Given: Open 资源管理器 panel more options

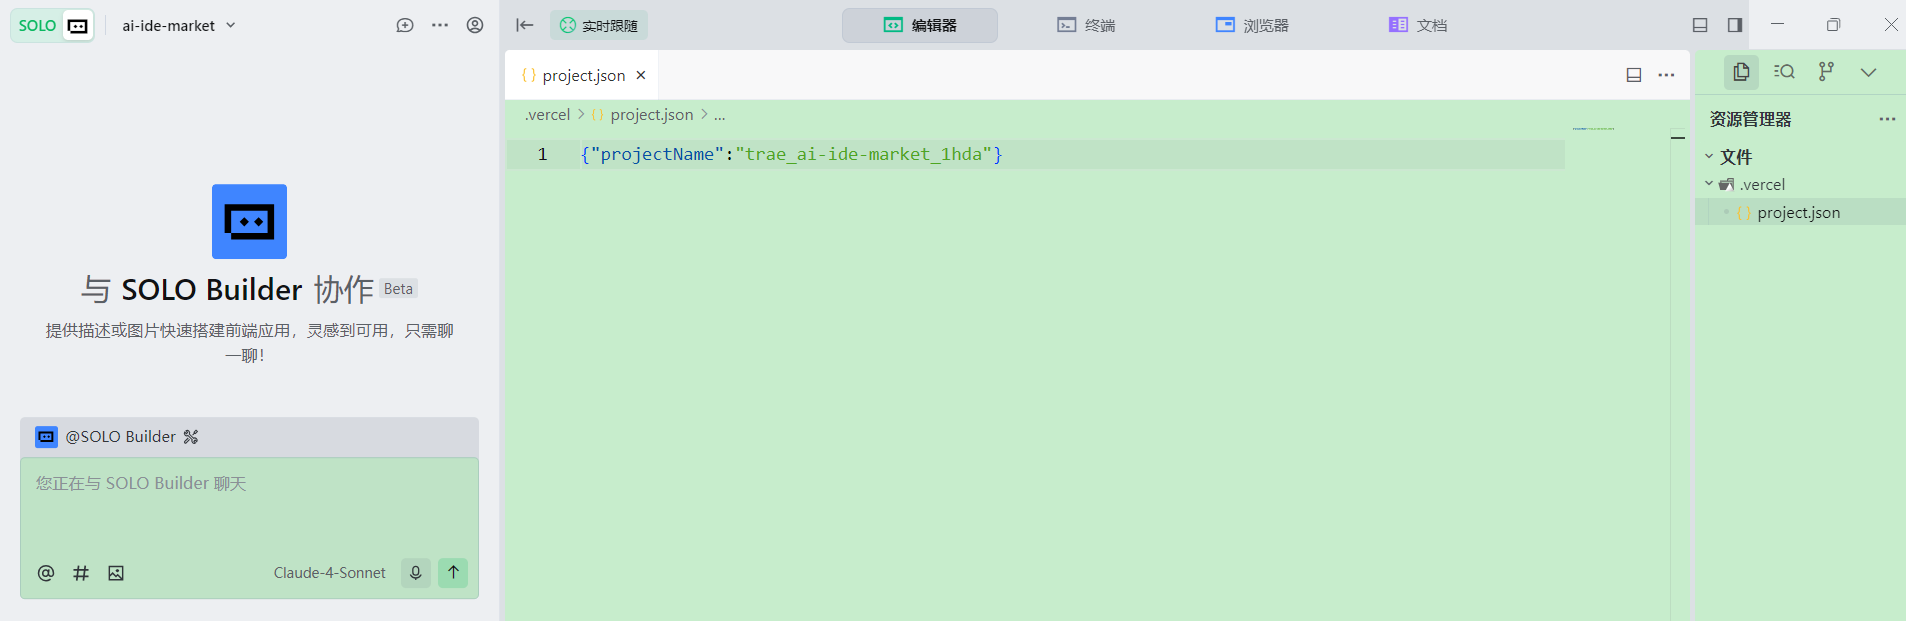Looking at the screenshot, I should [x=1887, y=119].
